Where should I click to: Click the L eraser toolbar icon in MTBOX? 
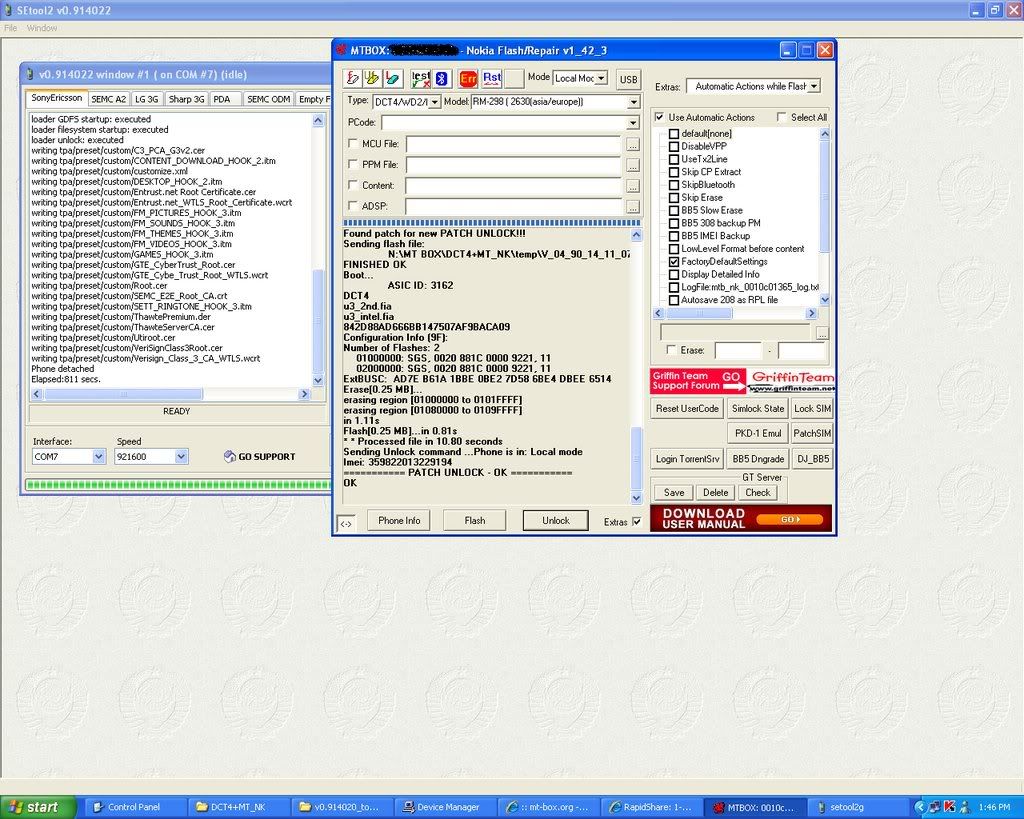coord(392,78)
